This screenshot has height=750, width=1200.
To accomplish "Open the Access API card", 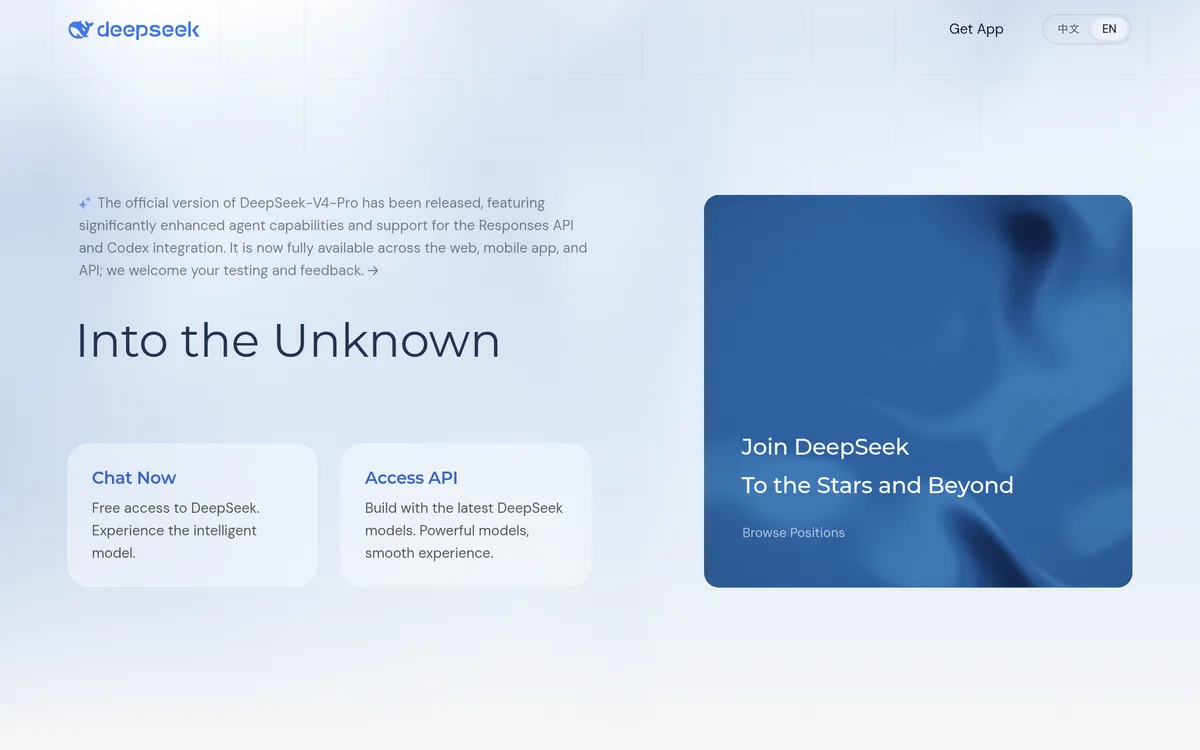I will 466,515.
